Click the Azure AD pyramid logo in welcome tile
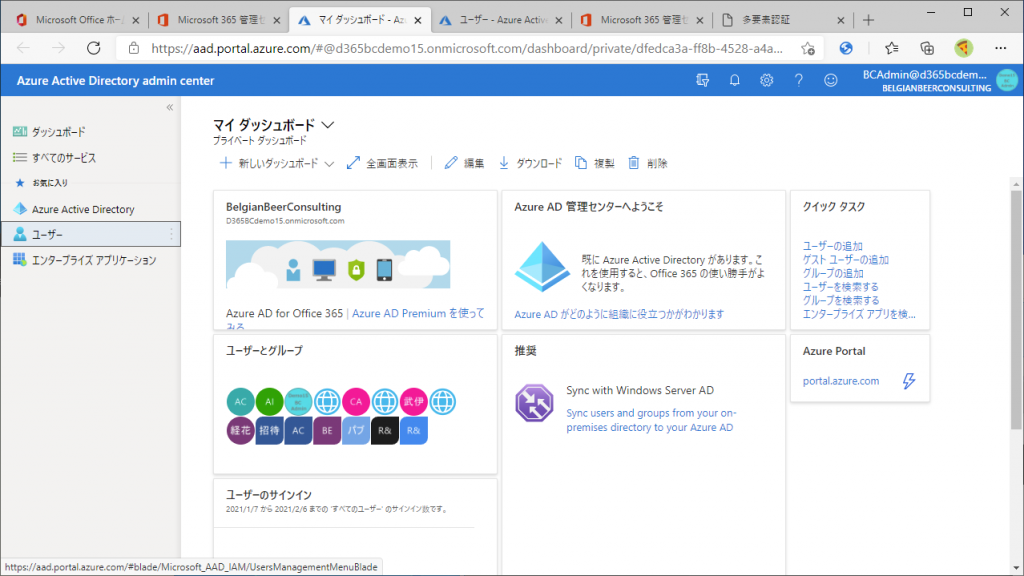 point(542,266)
